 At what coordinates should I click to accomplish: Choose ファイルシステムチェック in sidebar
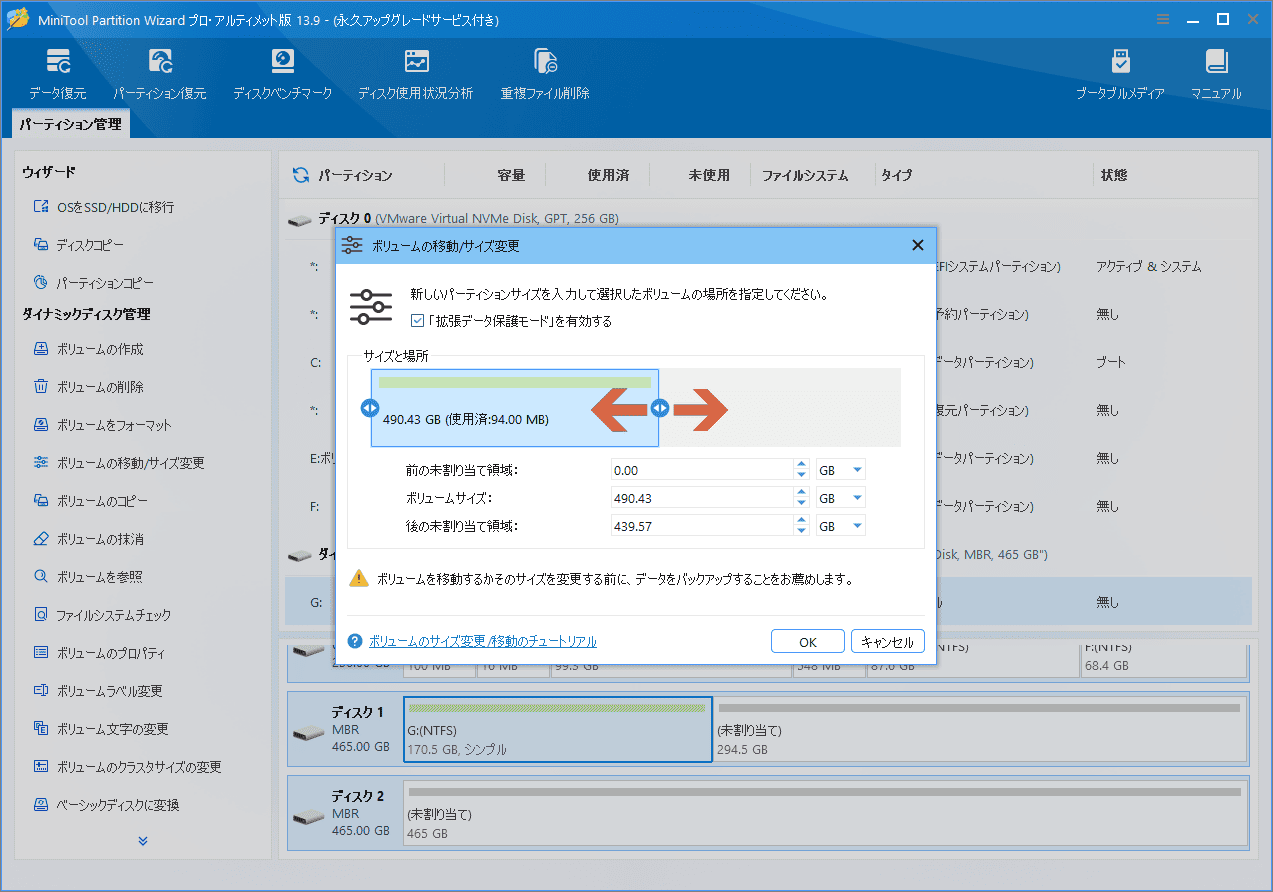pyautogui.click(x=102, y=615)
